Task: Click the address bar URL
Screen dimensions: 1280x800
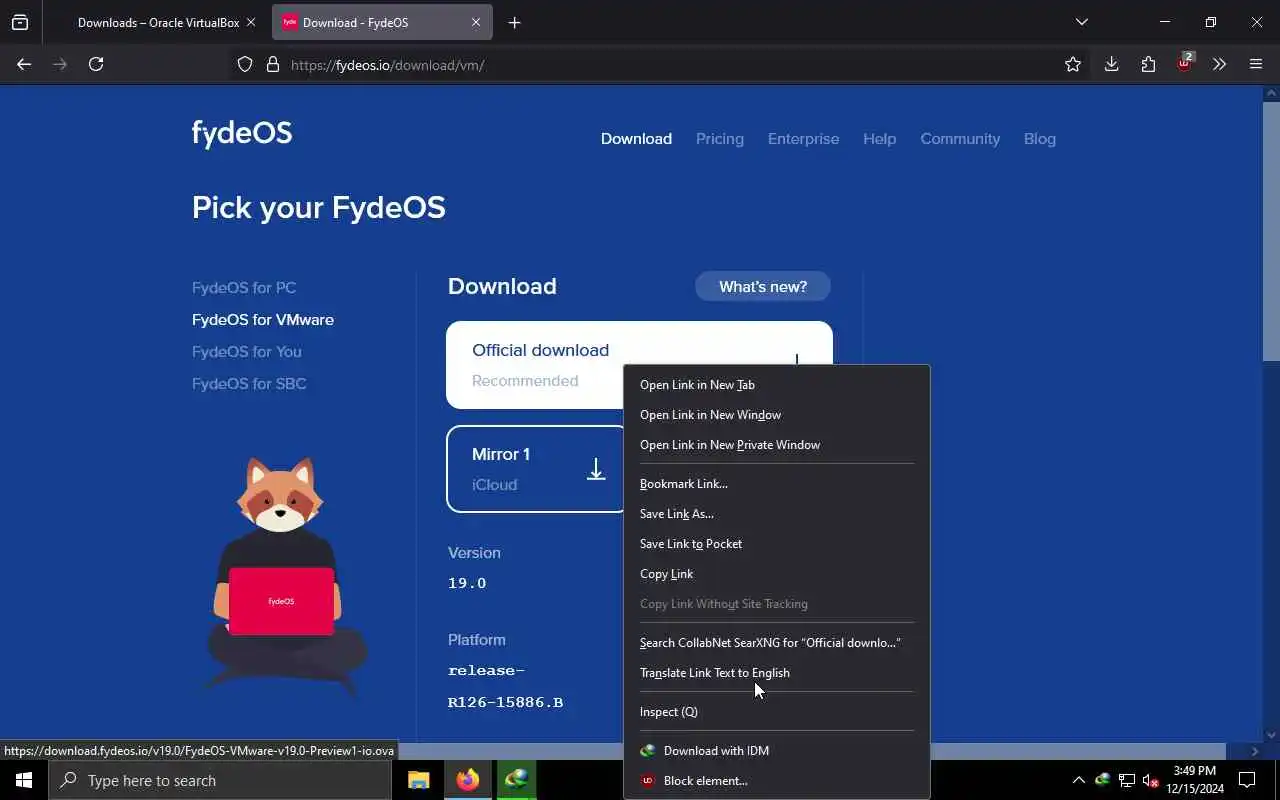Action: [388, 65]
